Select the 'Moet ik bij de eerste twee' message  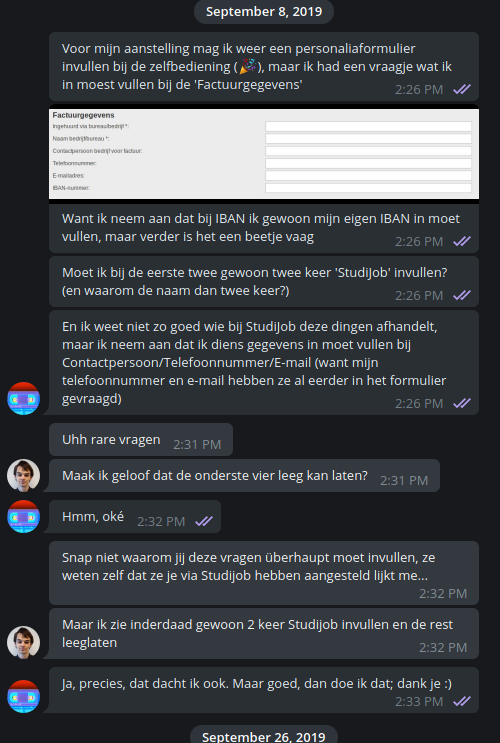click(x=264, y=281)
